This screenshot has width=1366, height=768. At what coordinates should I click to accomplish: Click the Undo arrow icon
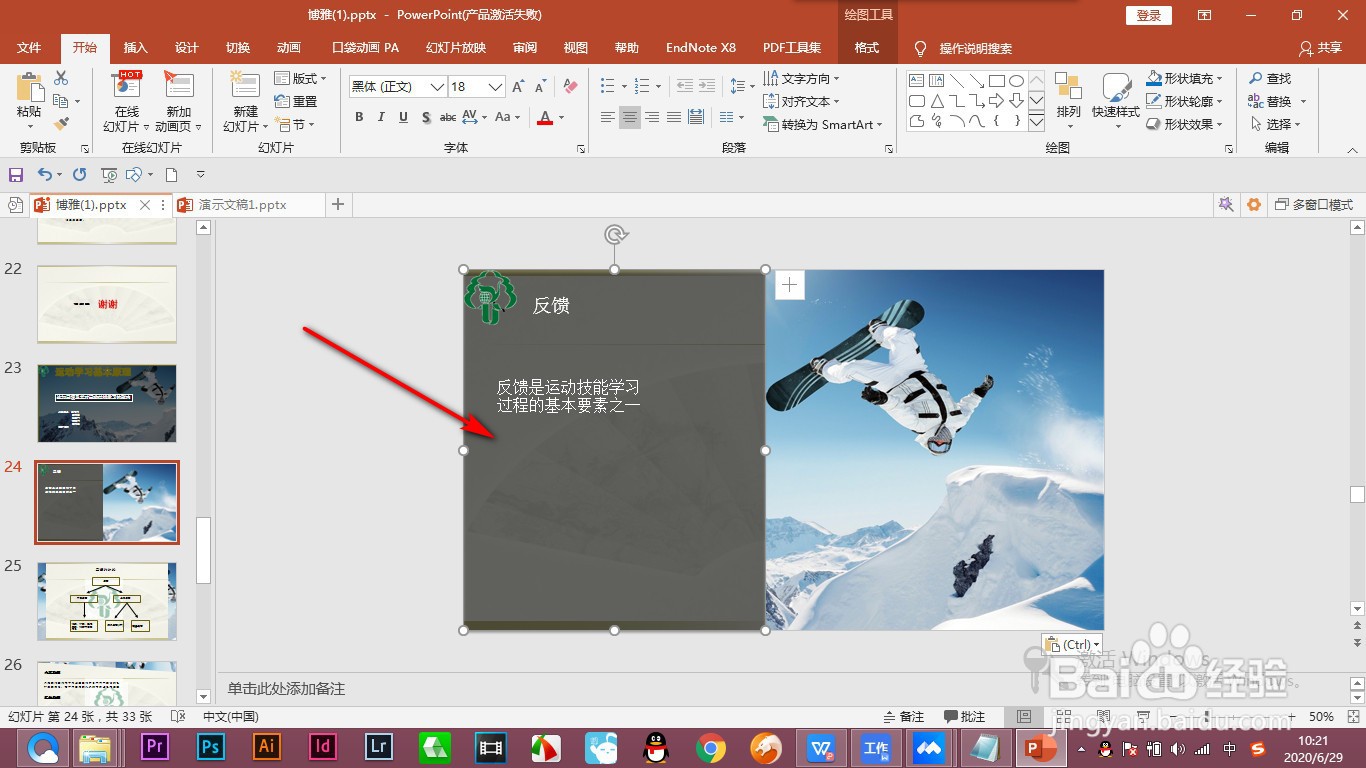point(44,174)
